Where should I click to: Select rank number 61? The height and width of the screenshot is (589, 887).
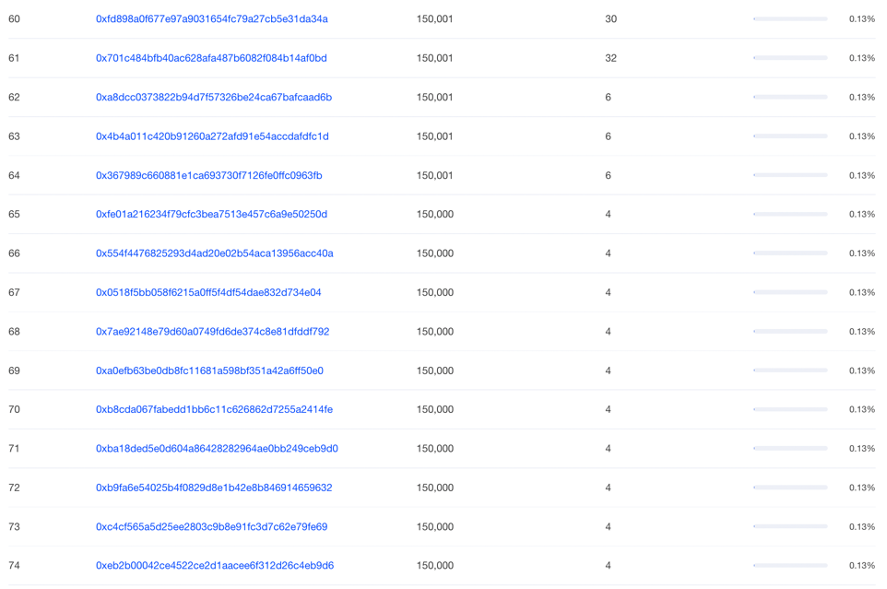tap(14, 58)
